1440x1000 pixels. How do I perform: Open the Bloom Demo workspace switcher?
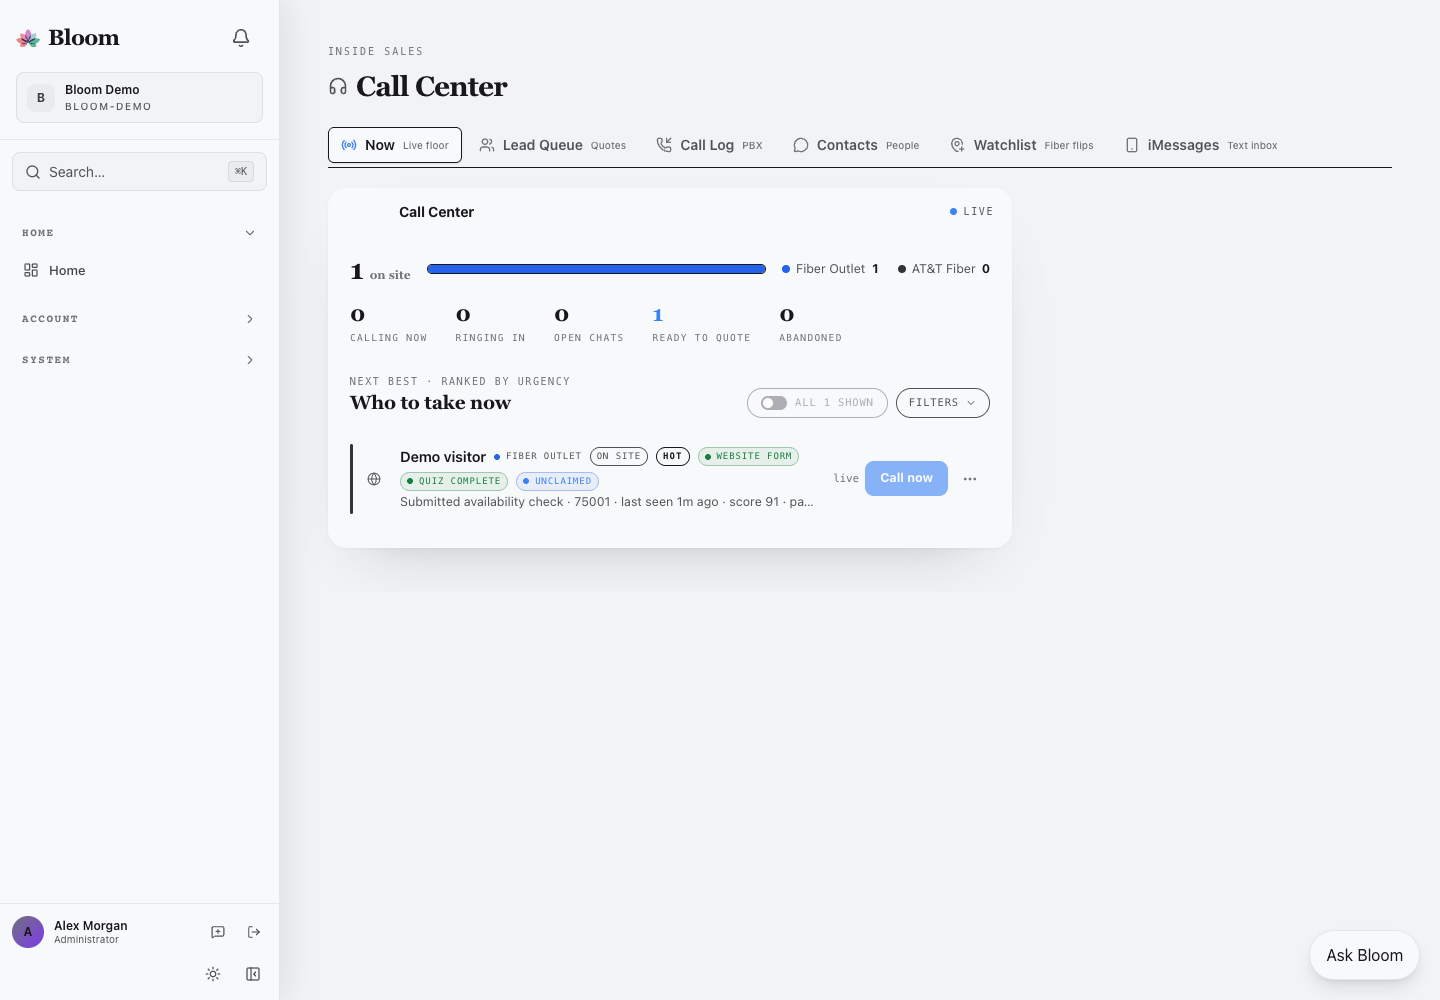click(x=139, y=97)
